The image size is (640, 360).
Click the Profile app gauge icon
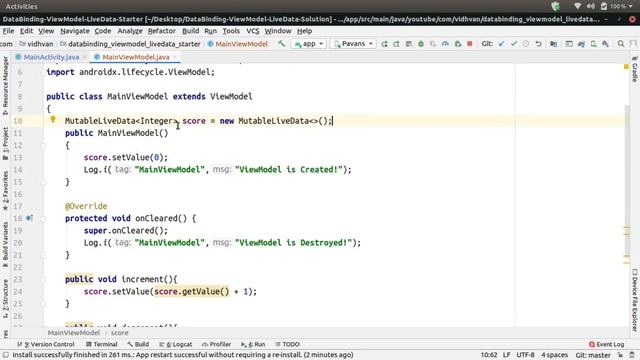445,44
